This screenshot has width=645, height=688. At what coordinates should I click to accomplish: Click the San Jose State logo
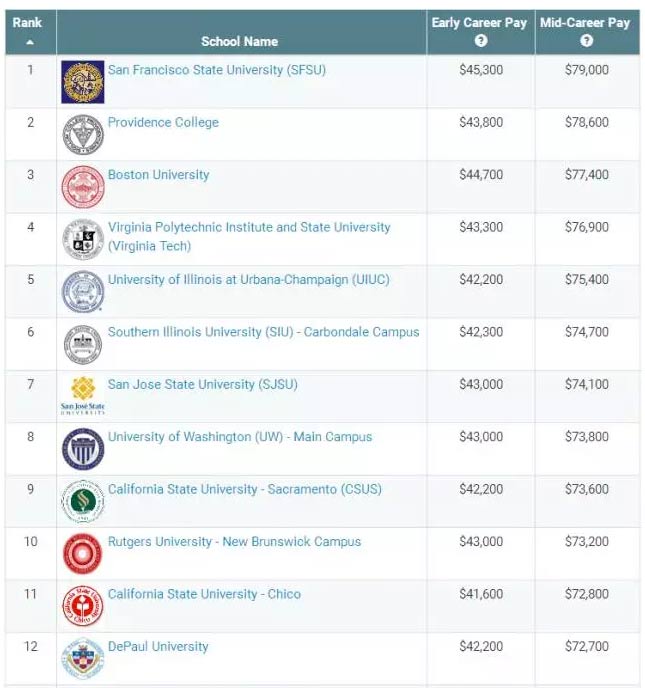[x=83, y=395]
